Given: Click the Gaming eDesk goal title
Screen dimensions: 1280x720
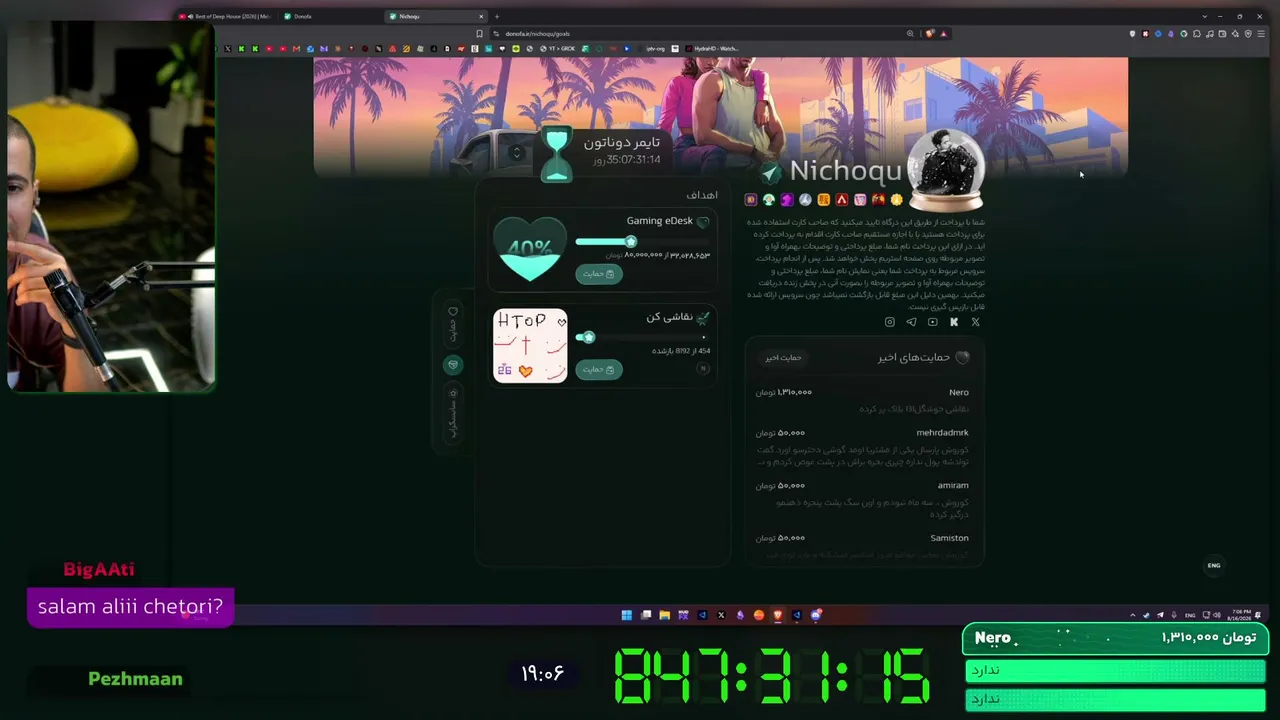Looking at the screenshot, I should 659,221.
